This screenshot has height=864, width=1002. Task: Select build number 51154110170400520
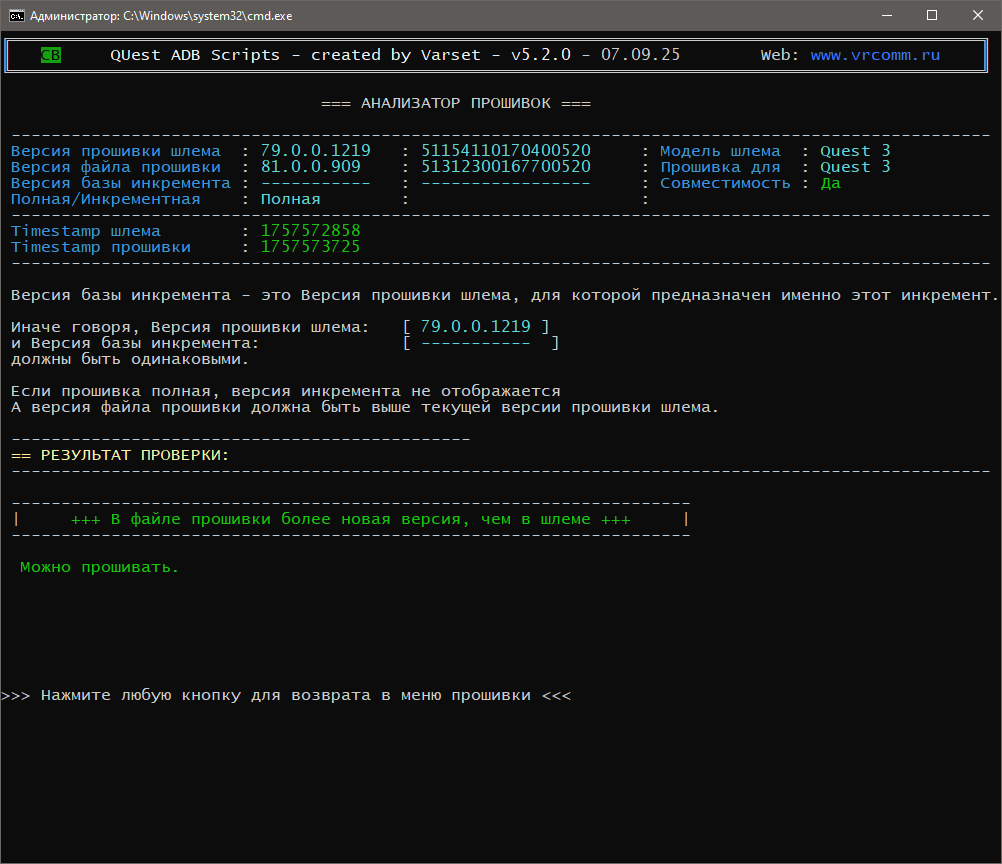[x=505, y=151]
